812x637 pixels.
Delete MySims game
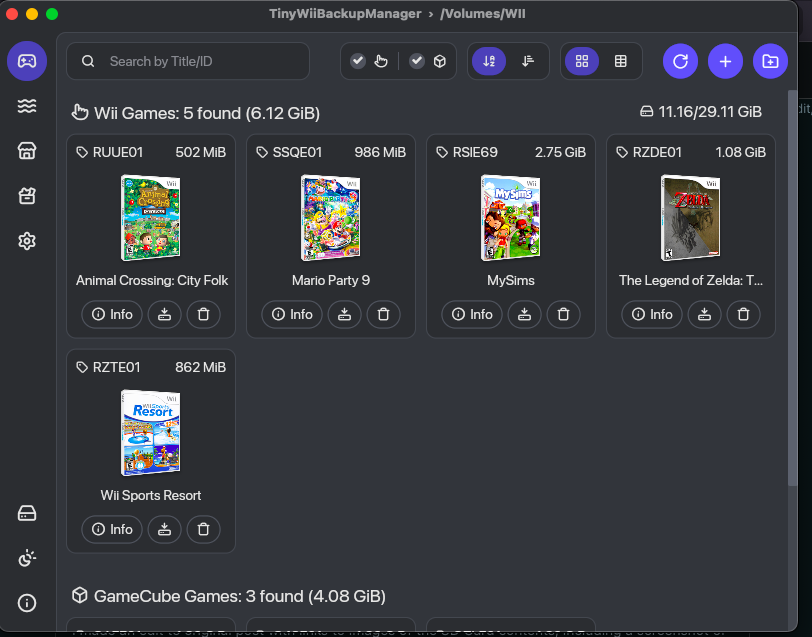pyautogui.click(x=563, y=314)
